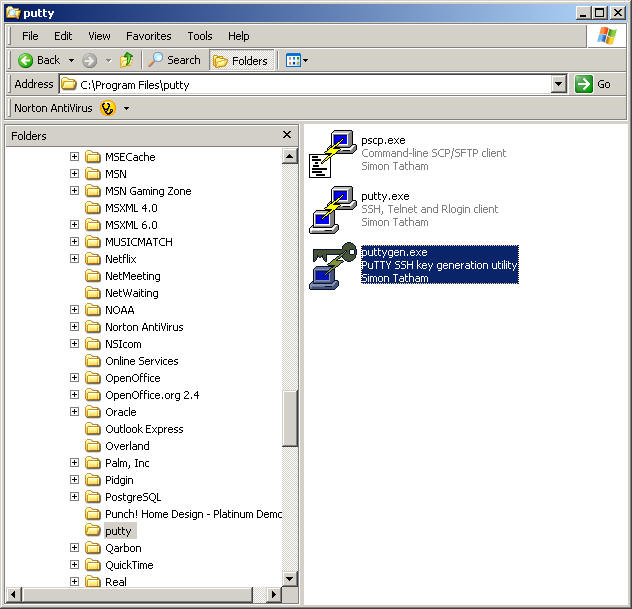The width and height of the screenshot is (632, 609).
Task: Select the Qarbon folder icon
Action: pos(93,548)
